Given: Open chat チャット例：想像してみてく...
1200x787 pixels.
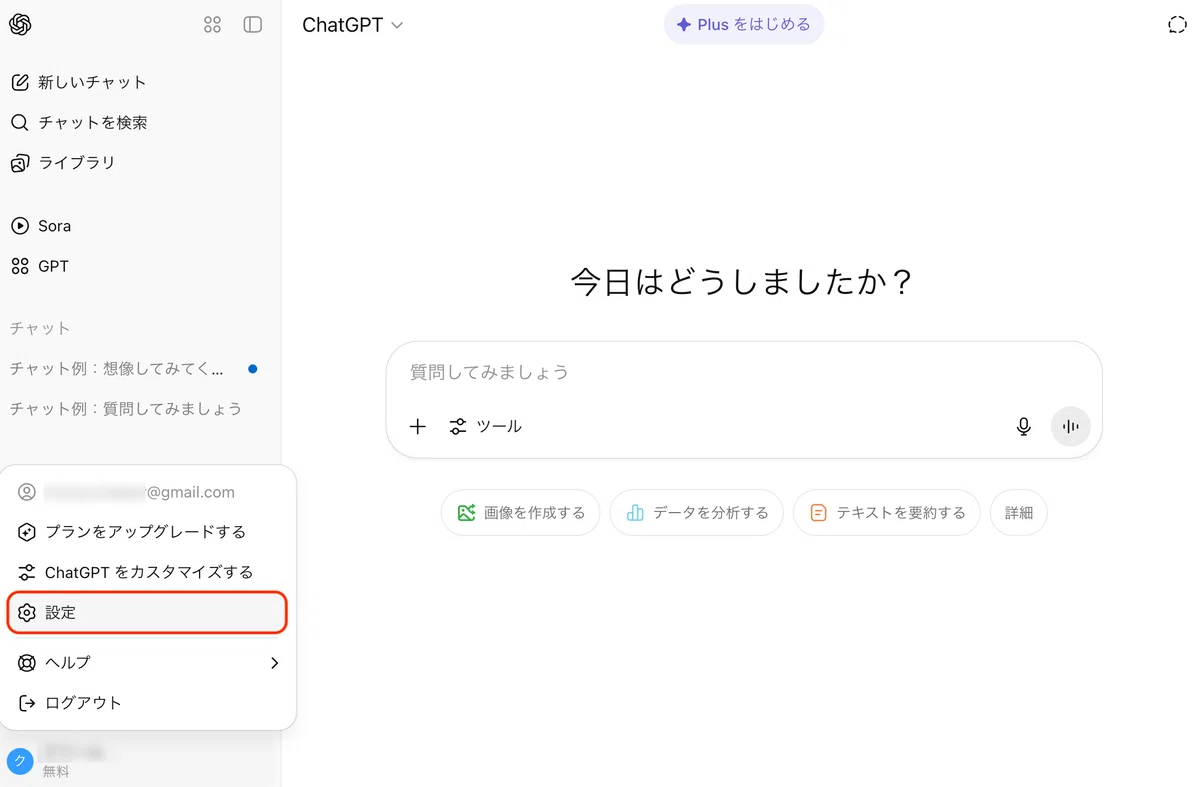Looking at the screenshot, I should point(118,368).
